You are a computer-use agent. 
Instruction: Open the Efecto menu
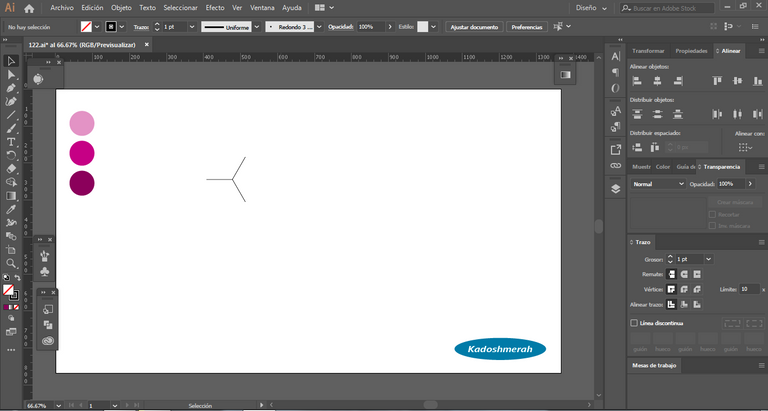click(x=215, y=7)
